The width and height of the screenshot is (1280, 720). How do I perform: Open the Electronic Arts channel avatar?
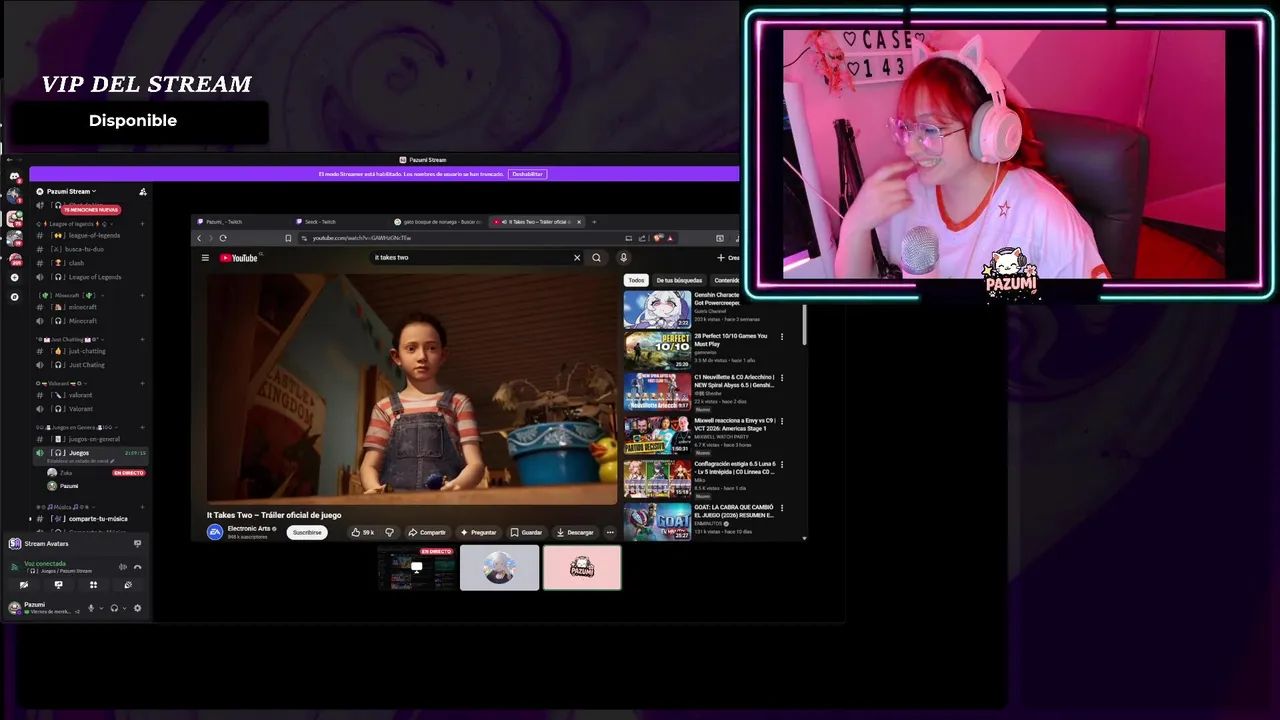[x=215, y=532]
